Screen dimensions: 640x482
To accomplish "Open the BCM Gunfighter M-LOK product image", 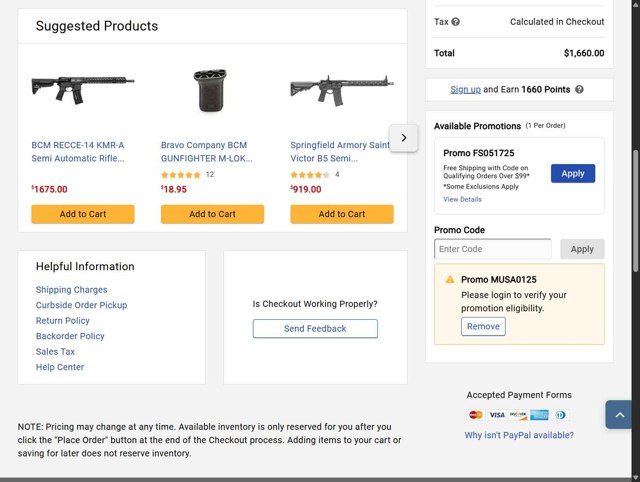I will pyautogui.click(x=212, y=90).
